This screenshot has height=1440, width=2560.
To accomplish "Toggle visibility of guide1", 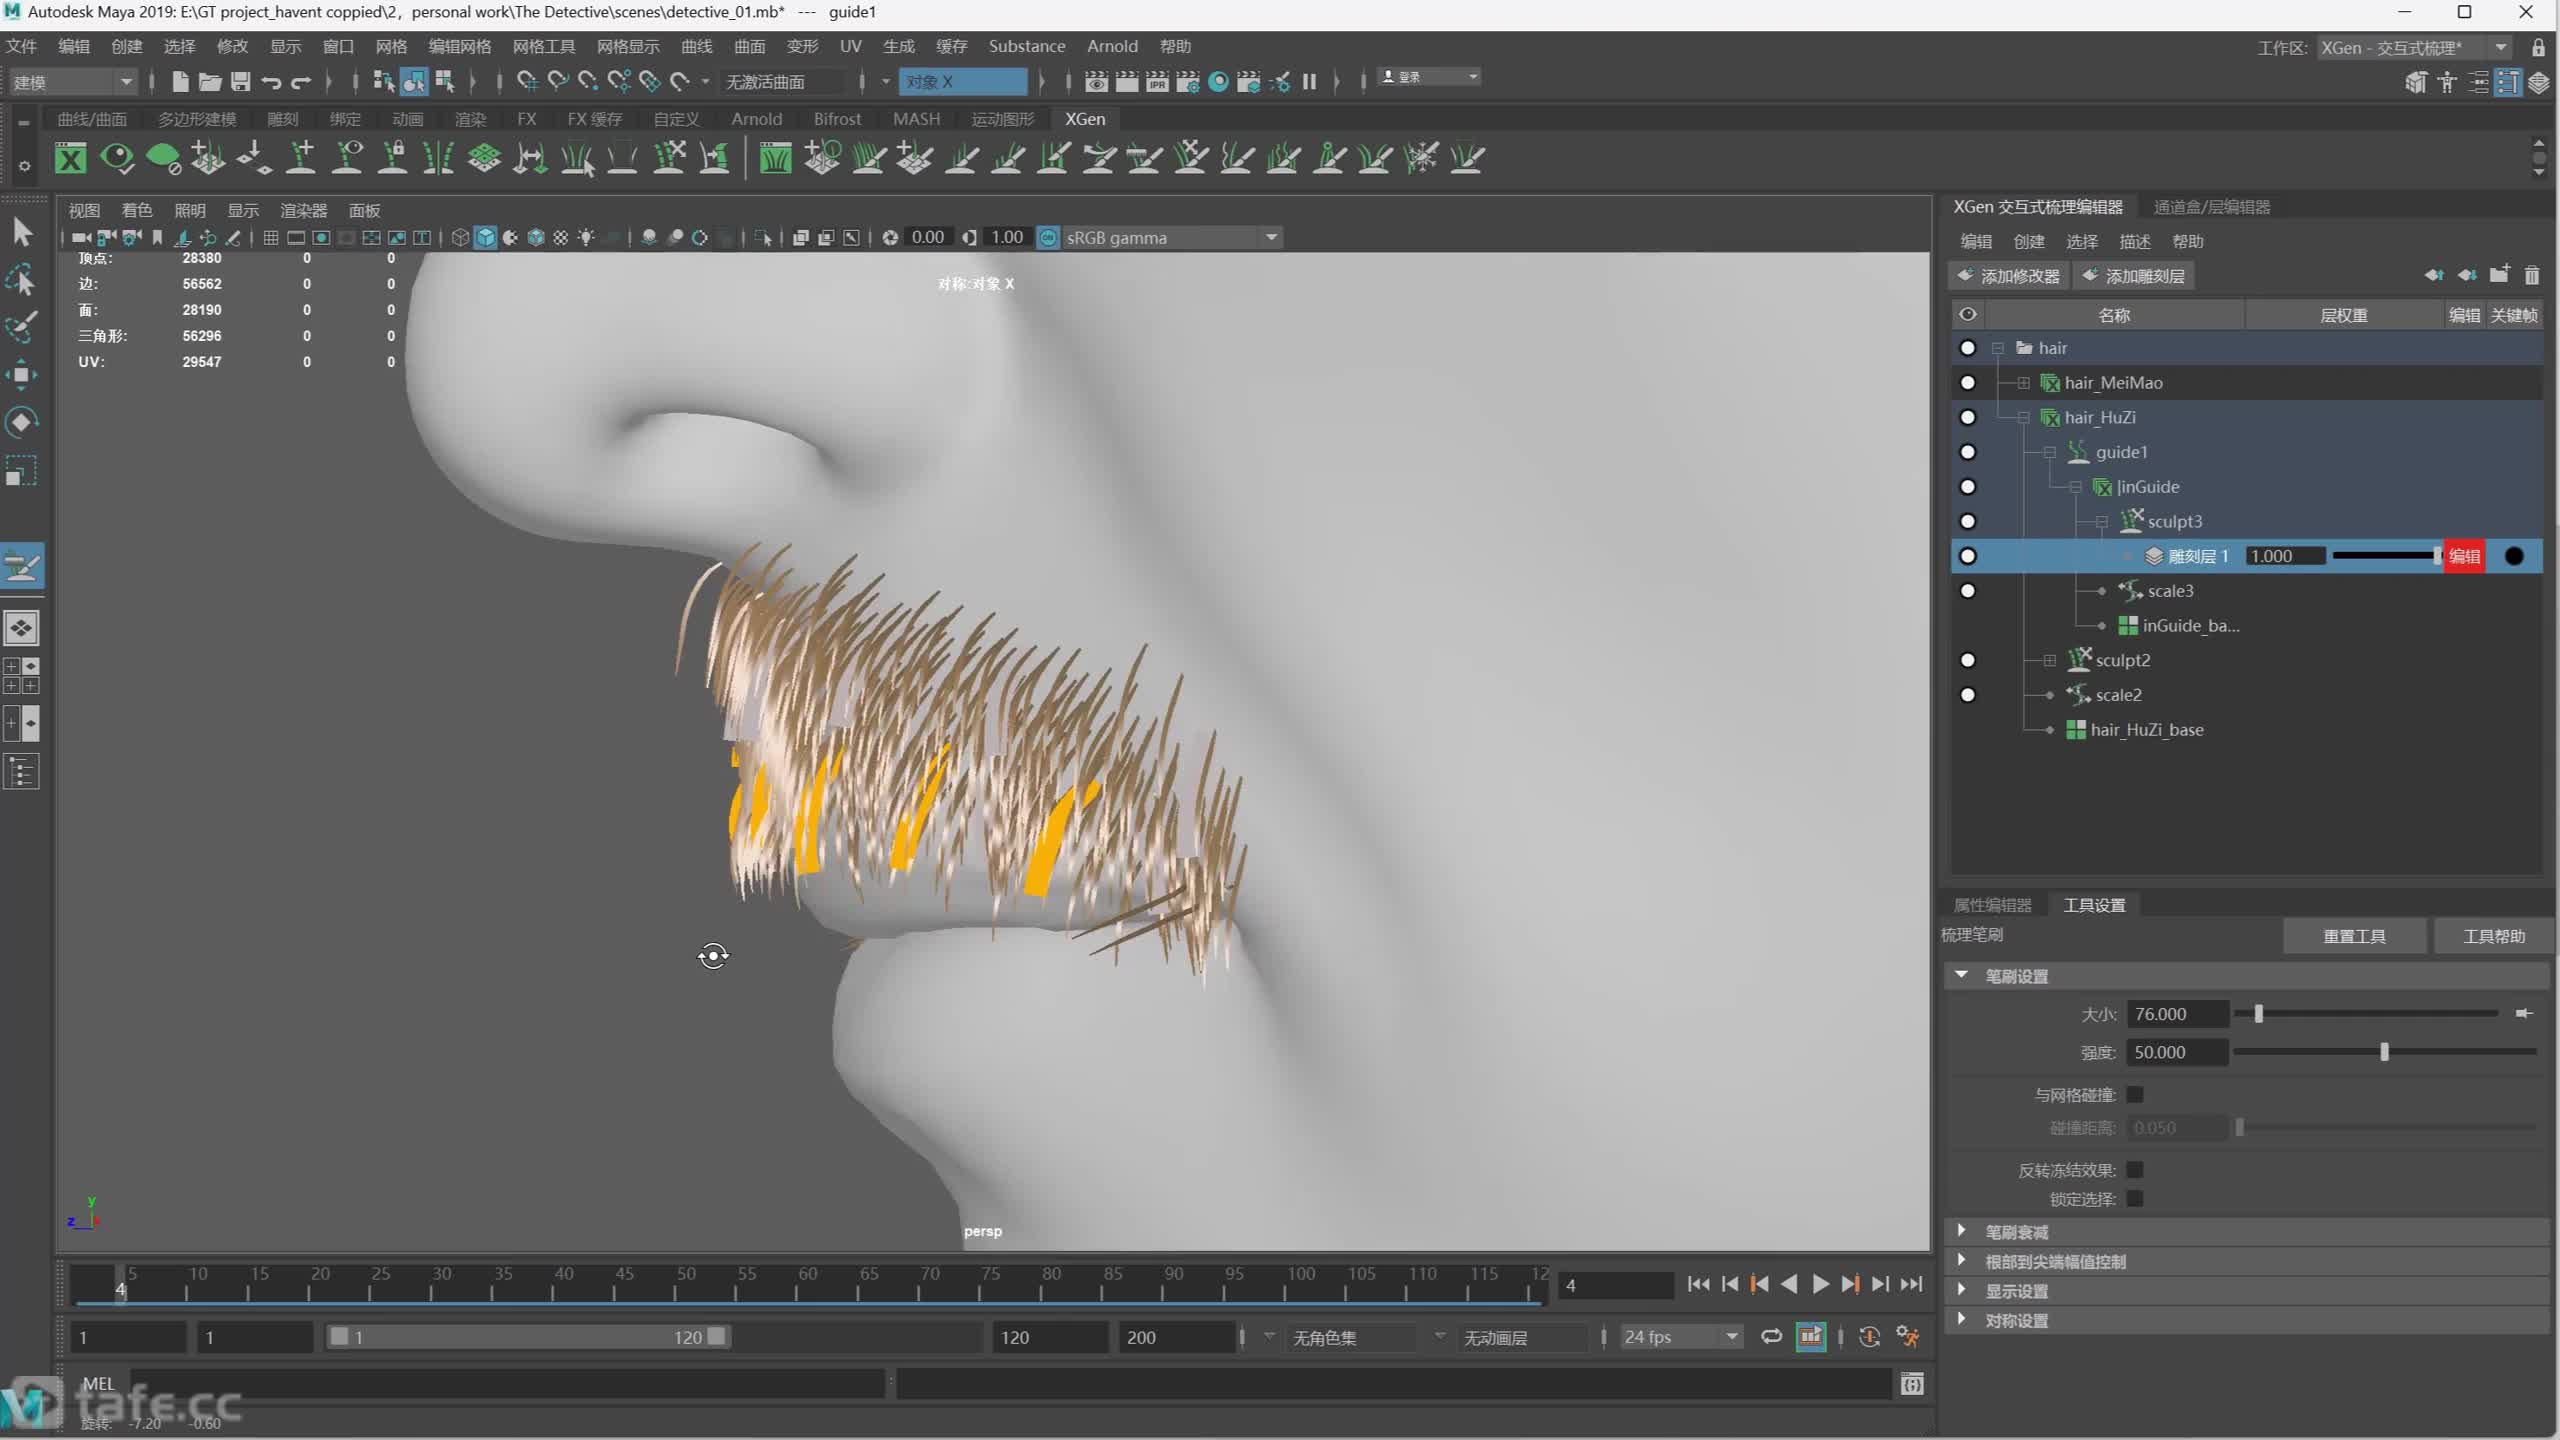I will (1967, 452).
